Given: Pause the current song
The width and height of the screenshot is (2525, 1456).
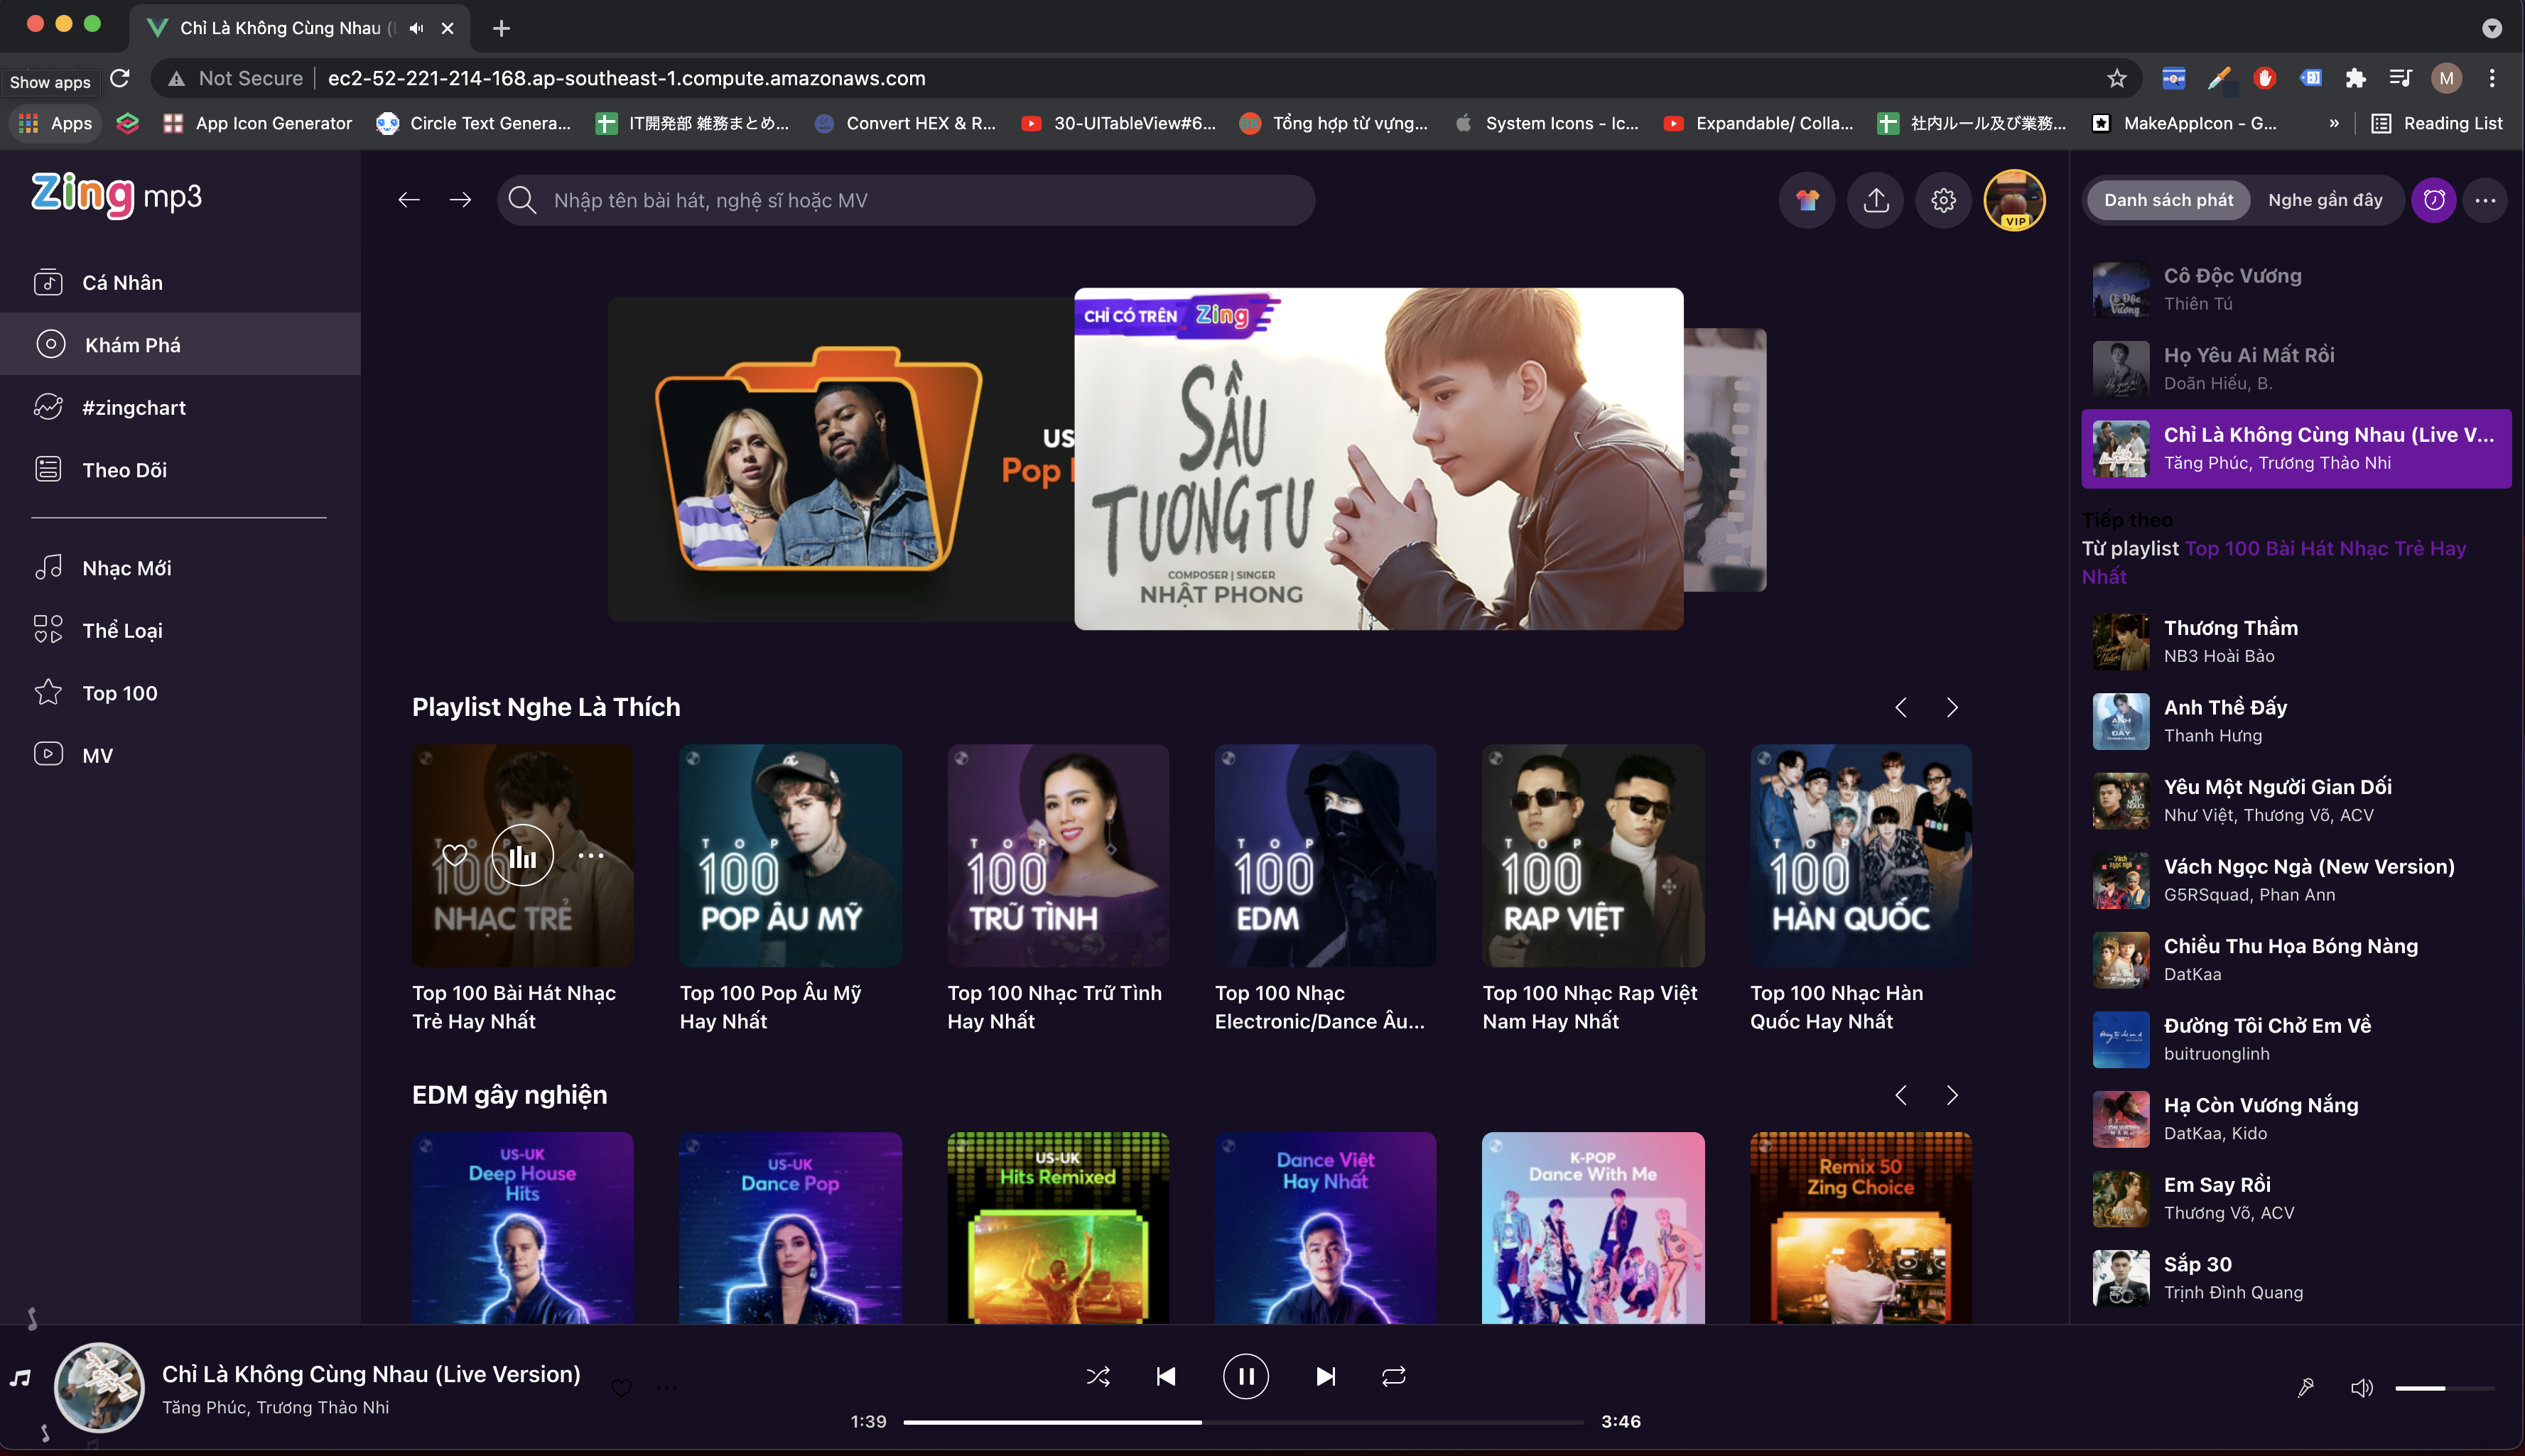Looking at the screenshot, I should pos(1245,1376).
